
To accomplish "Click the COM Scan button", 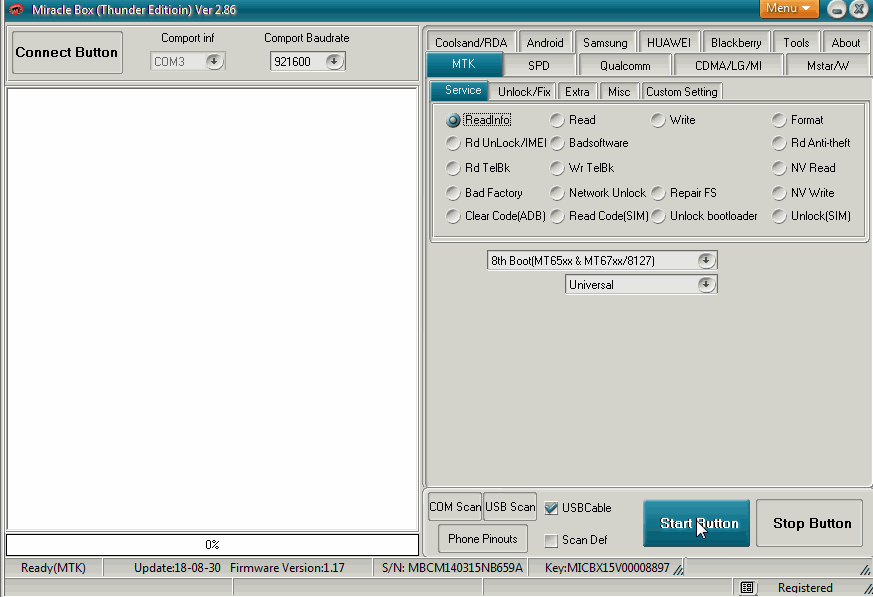I will click(455, 507).
